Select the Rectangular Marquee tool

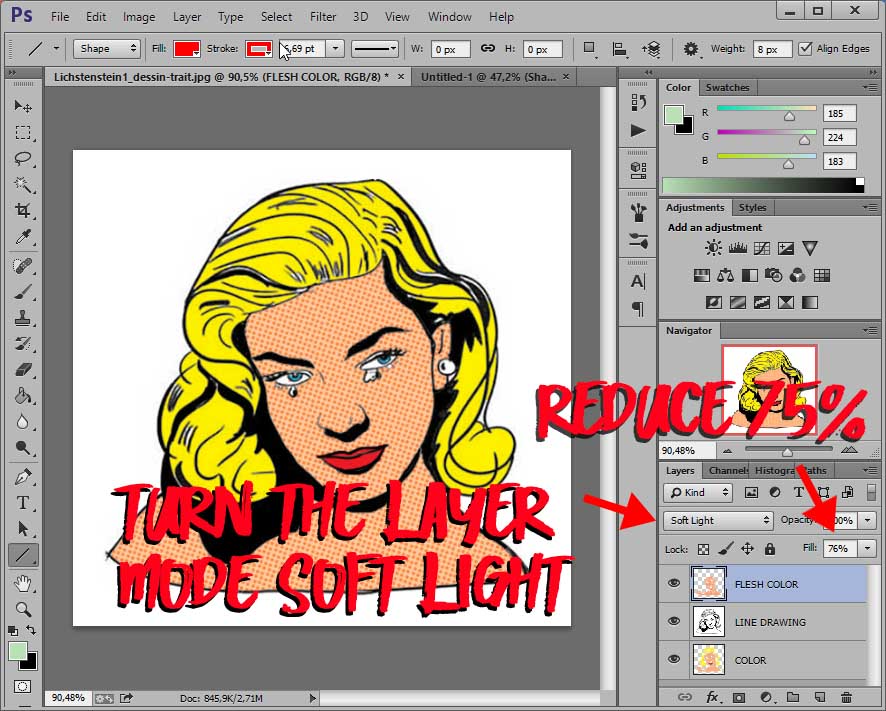[x=23, y=132]
